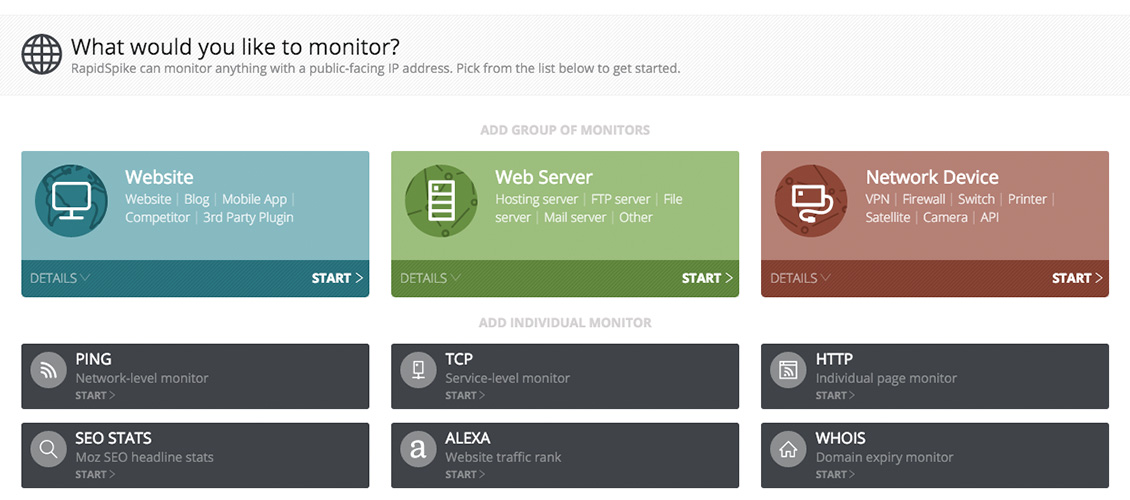
Task: Click the HTTP title text
Action: tap(835, 359)
